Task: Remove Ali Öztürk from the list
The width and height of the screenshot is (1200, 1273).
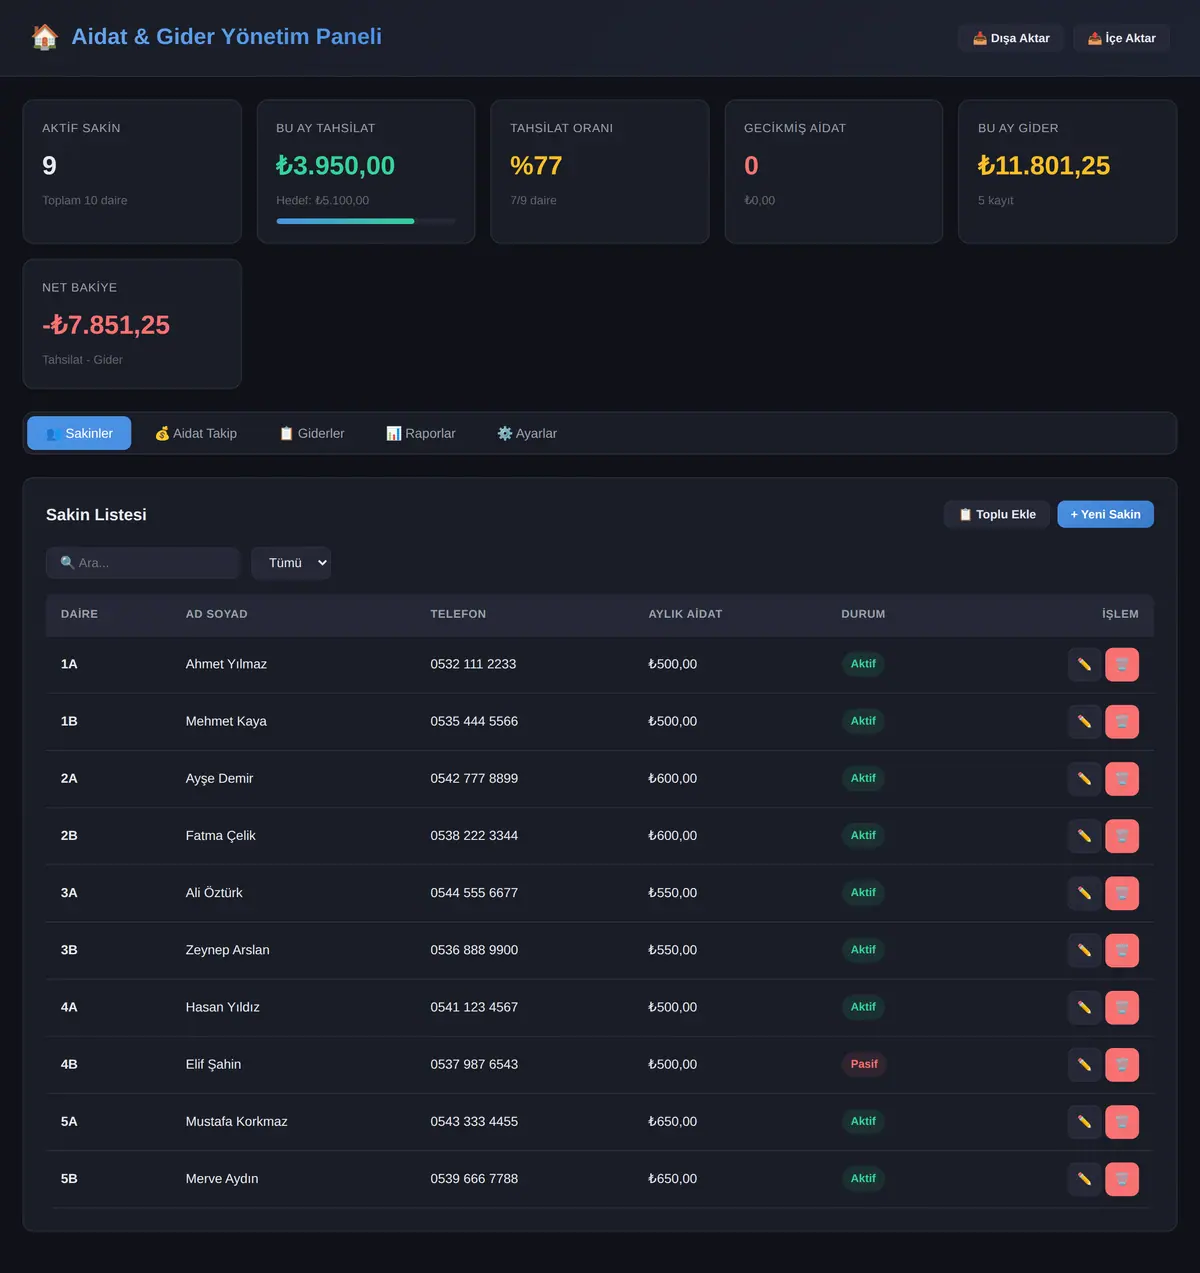Action: pos(1122,893)
